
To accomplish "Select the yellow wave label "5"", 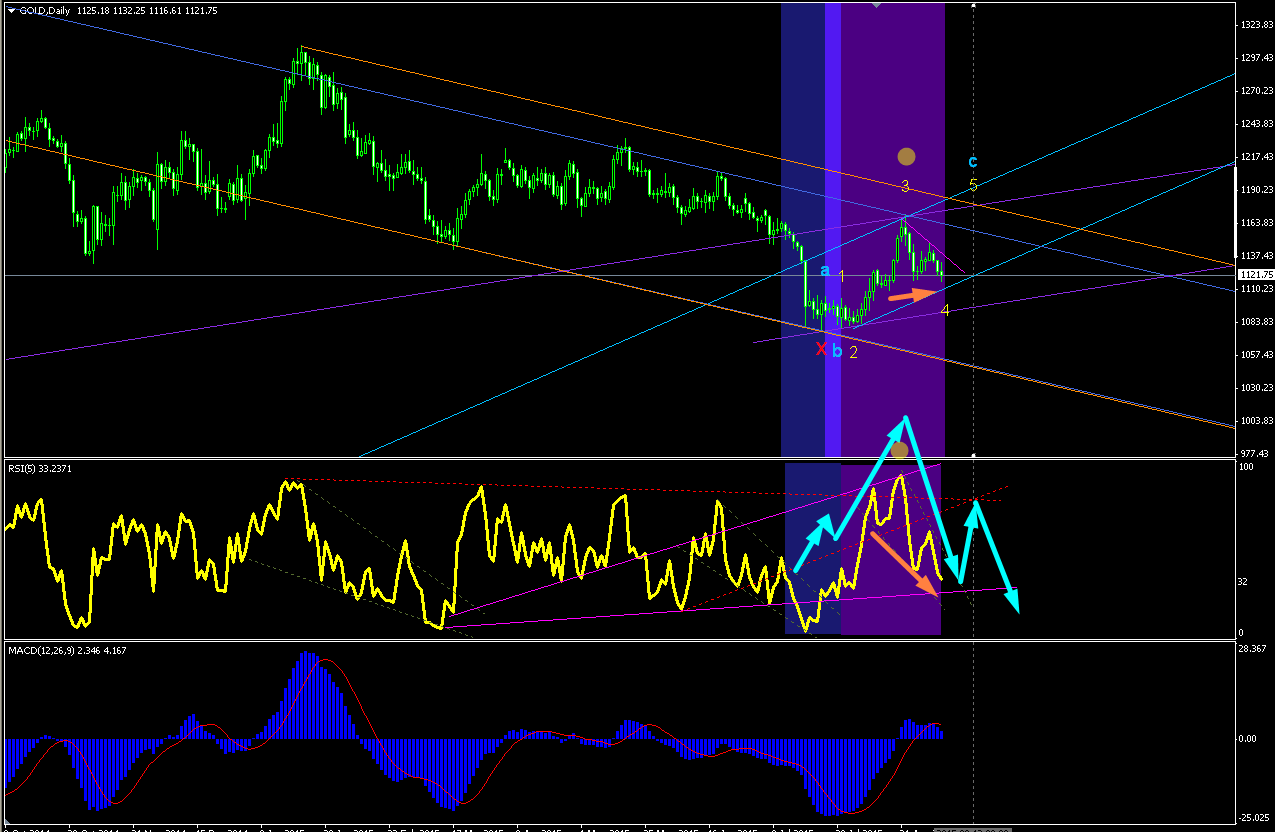I will pyautogui.click(x=973, y=185).
